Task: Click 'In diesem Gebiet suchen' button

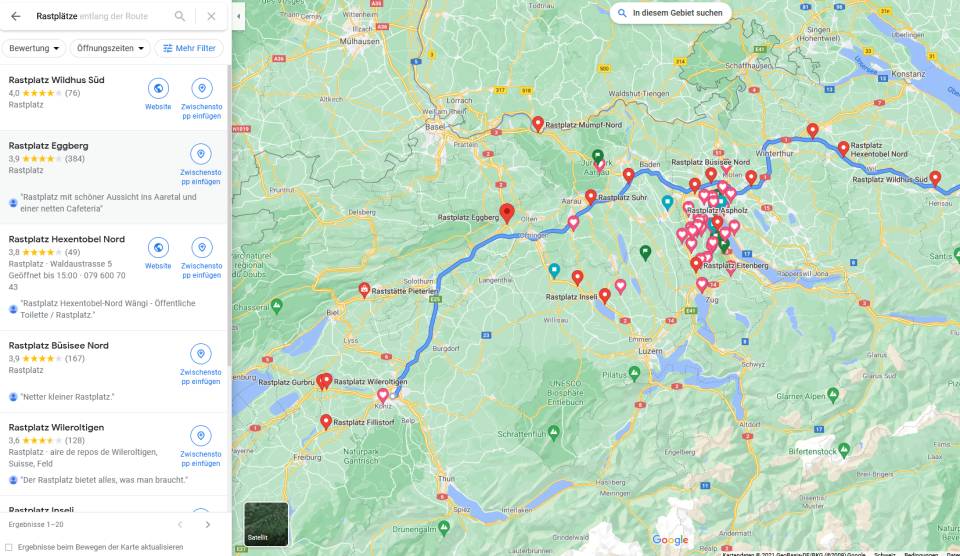Action: tap(669, 13)
